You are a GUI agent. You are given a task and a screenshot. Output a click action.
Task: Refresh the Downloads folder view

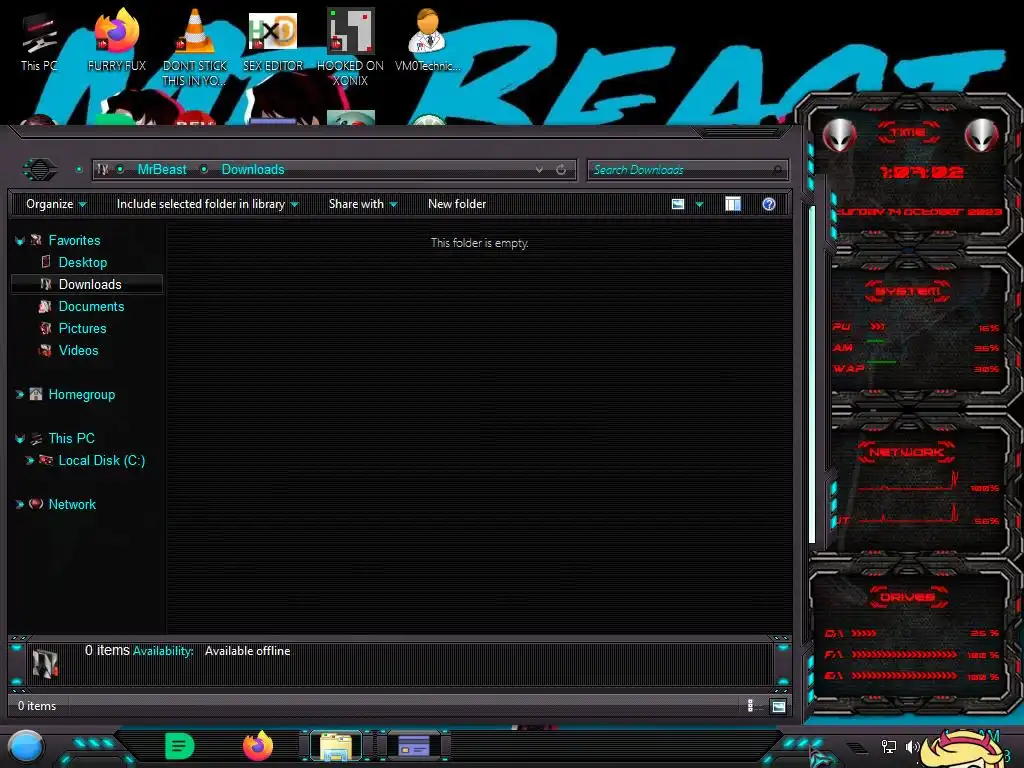[561, 170]
